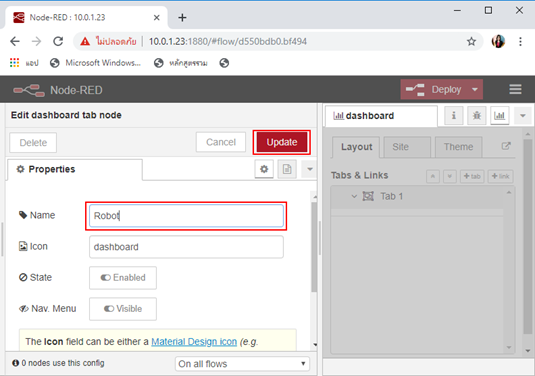Open the Chrome profile avatar
Screen dimensions: 535x376
click(498, 41)
